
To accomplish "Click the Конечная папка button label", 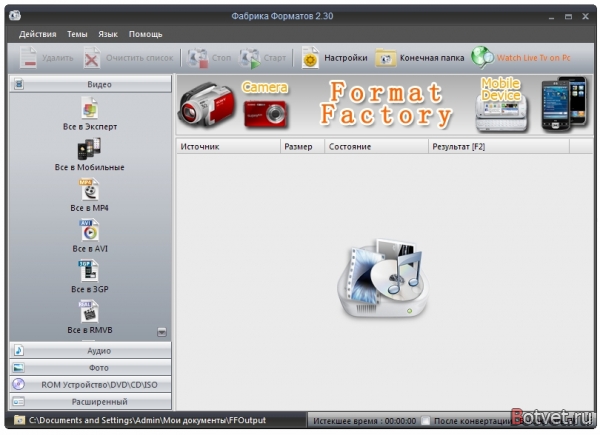I will [x=432, y=58].
